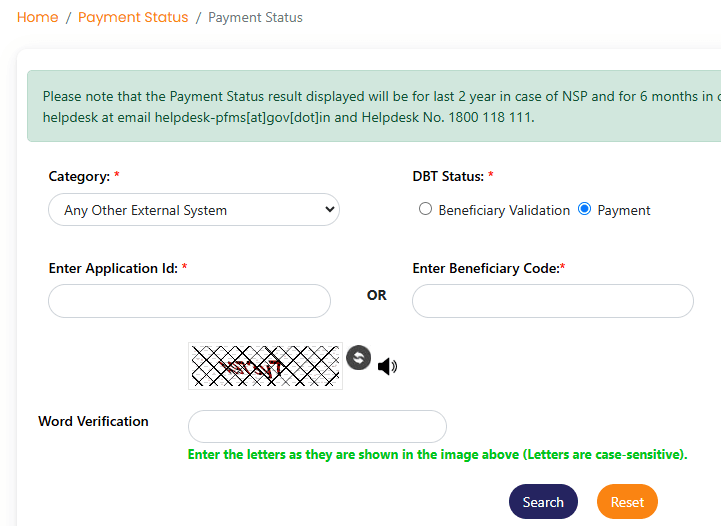Click the Enter Application Id label
Viewport: 721px width, 526px height.
(x=113, y=269)
